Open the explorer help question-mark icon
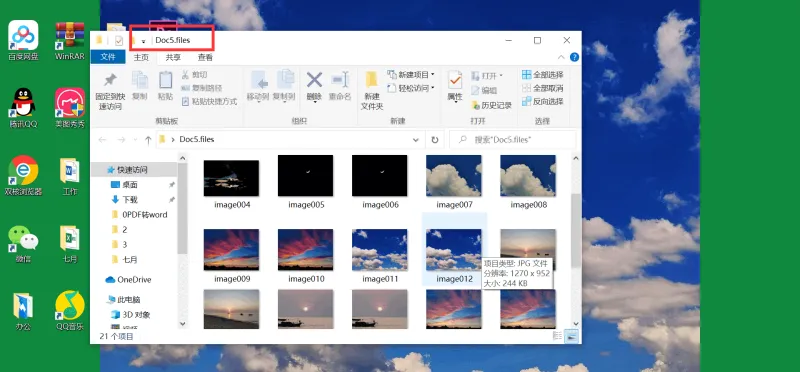 (x=574, y=57)
